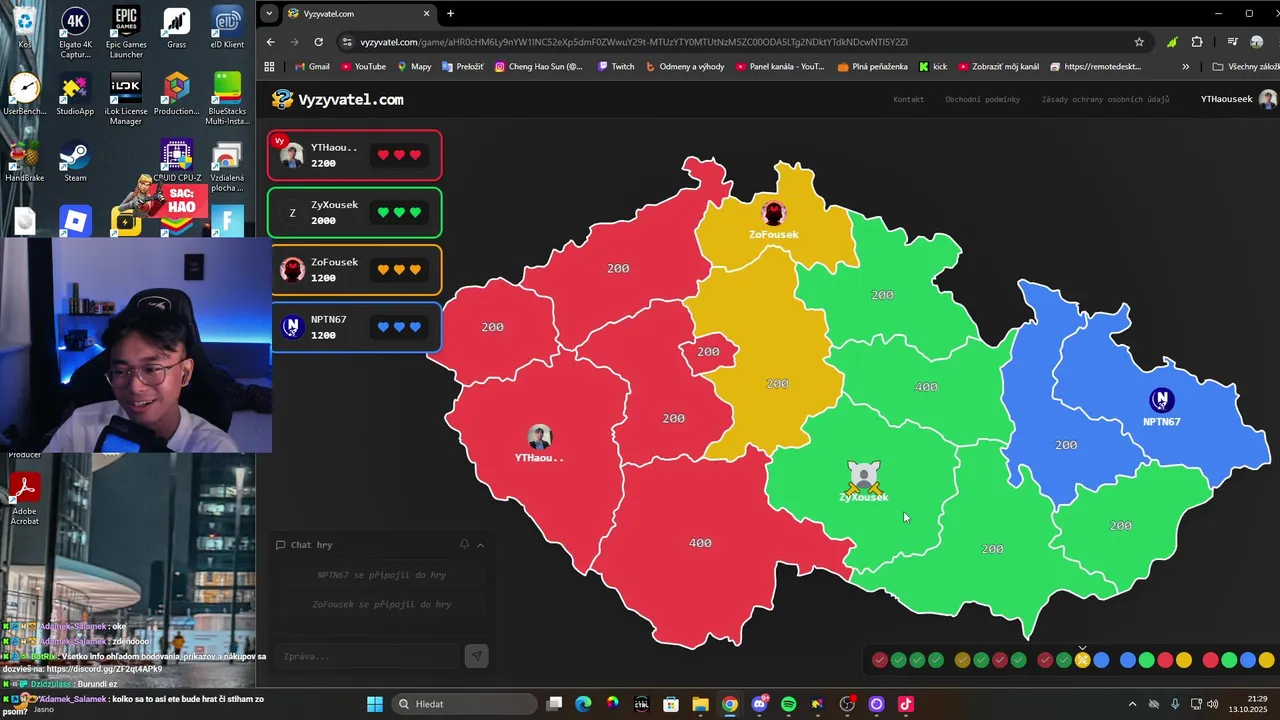Open the Kontakt link
1280x720 pixels.
pos(908,99)
